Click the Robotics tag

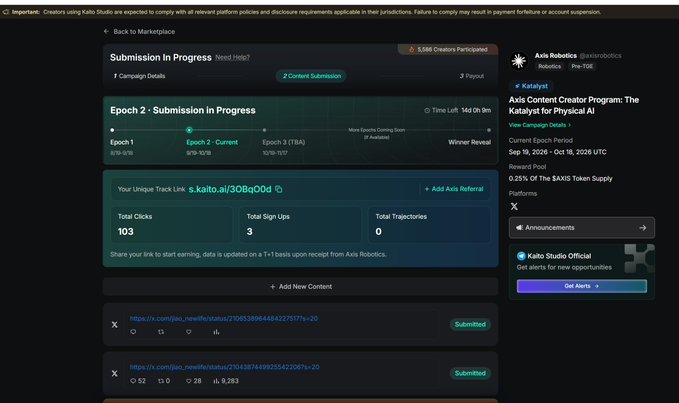(550, 66)
